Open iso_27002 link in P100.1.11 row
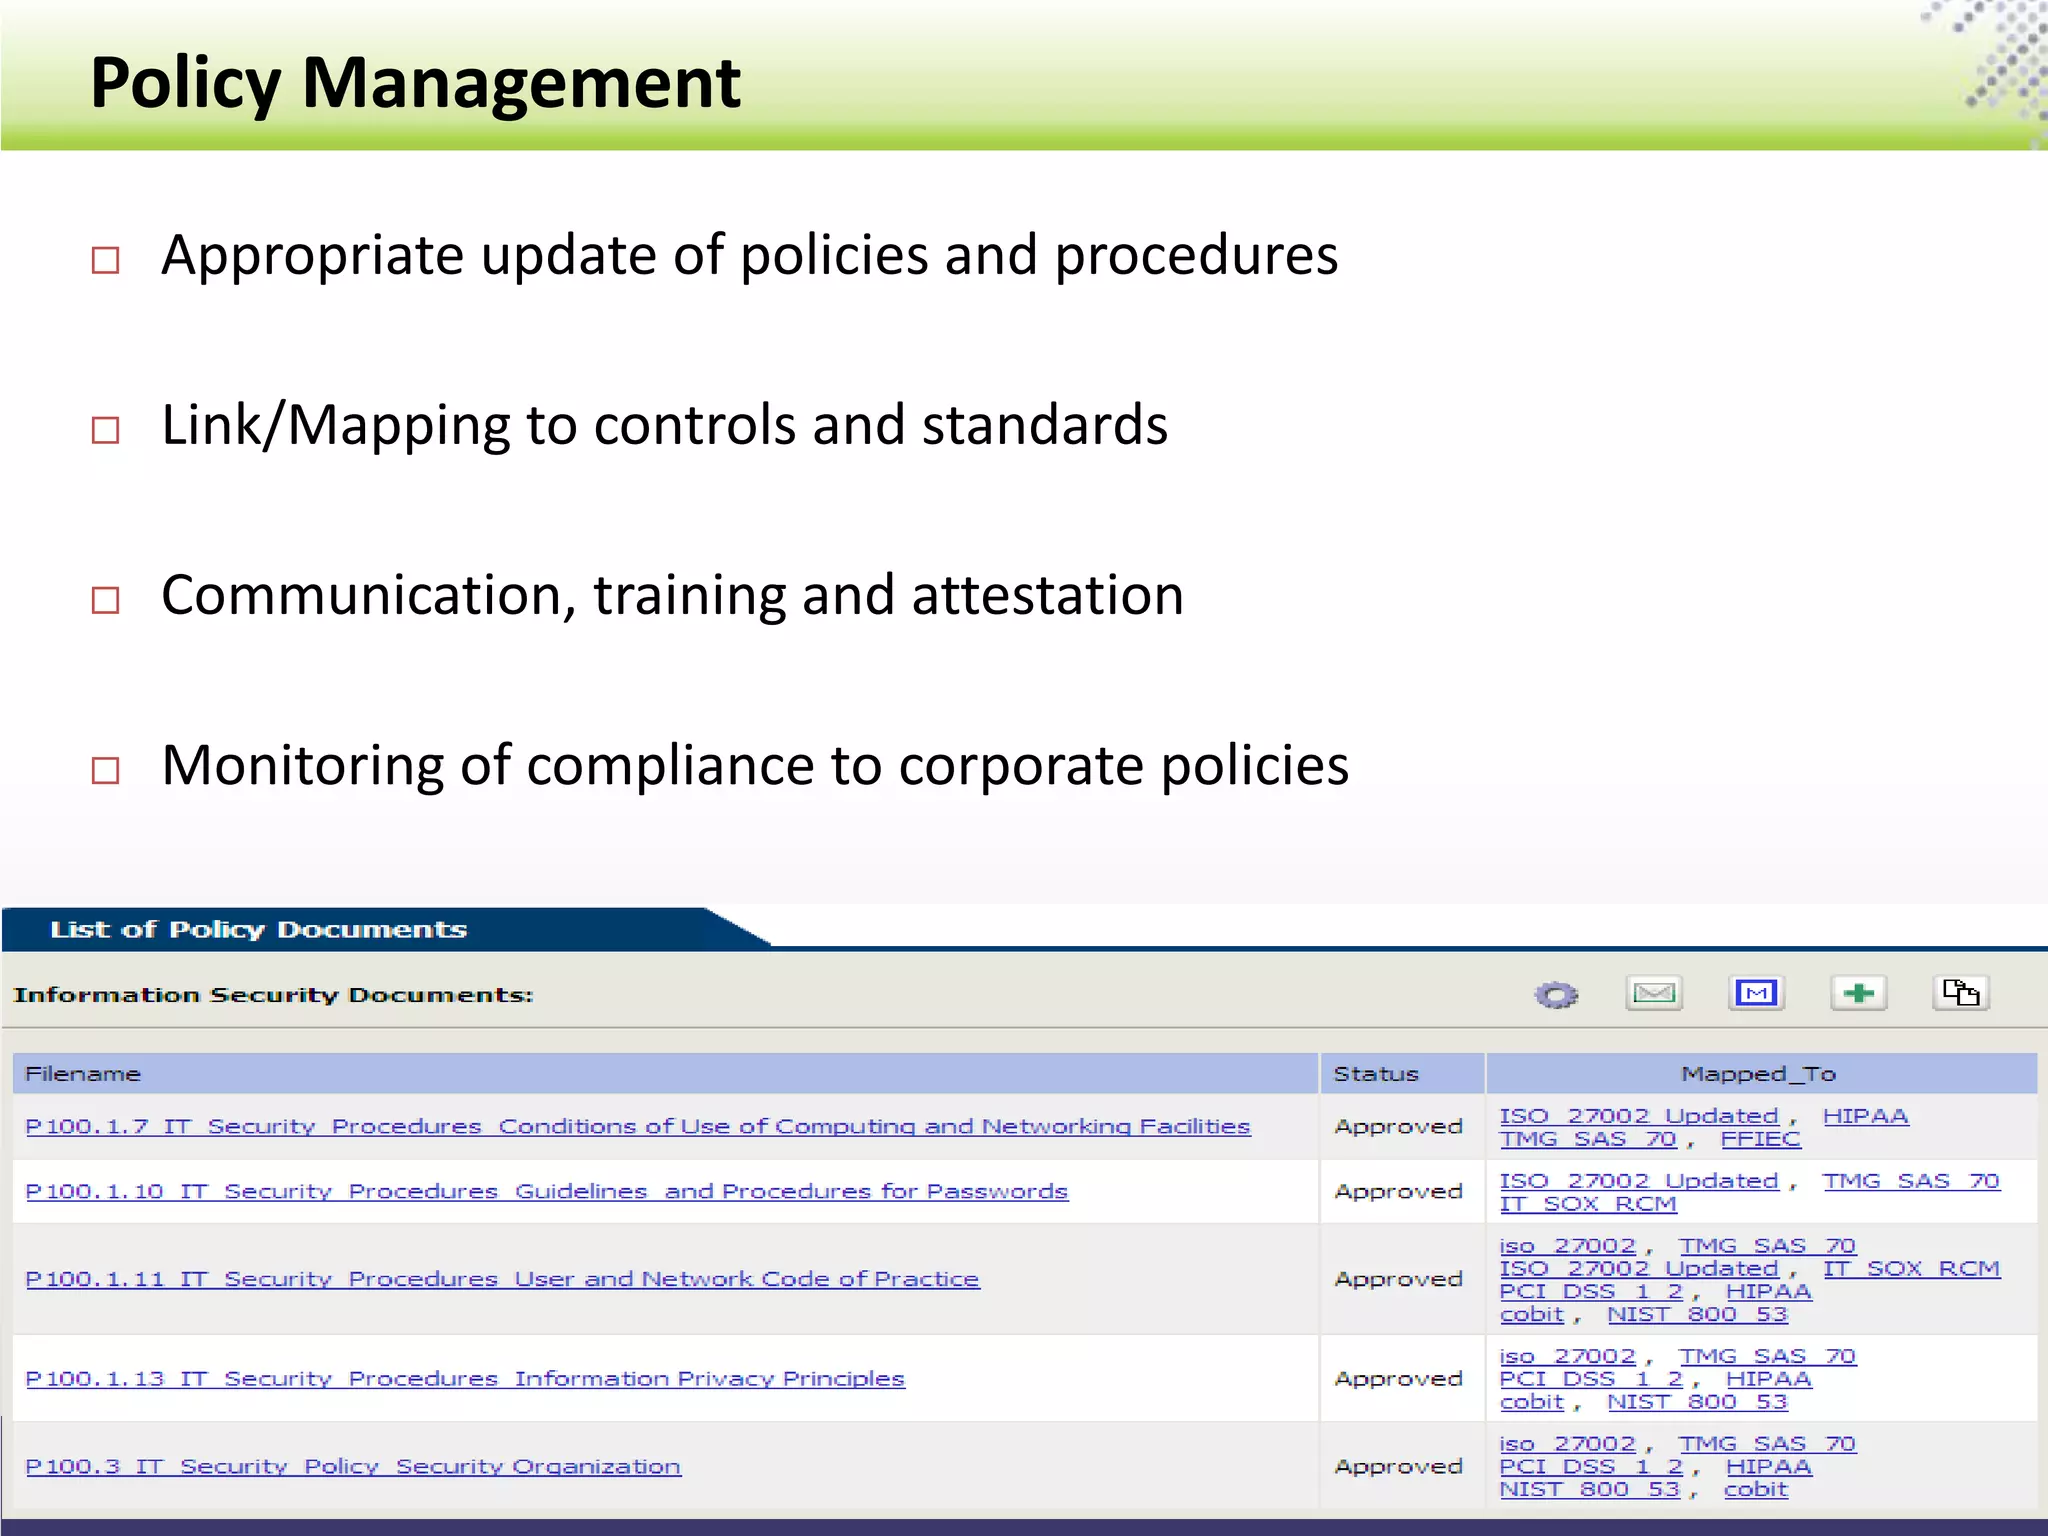2048x1536 pixels. (x=1567, y=1245)
